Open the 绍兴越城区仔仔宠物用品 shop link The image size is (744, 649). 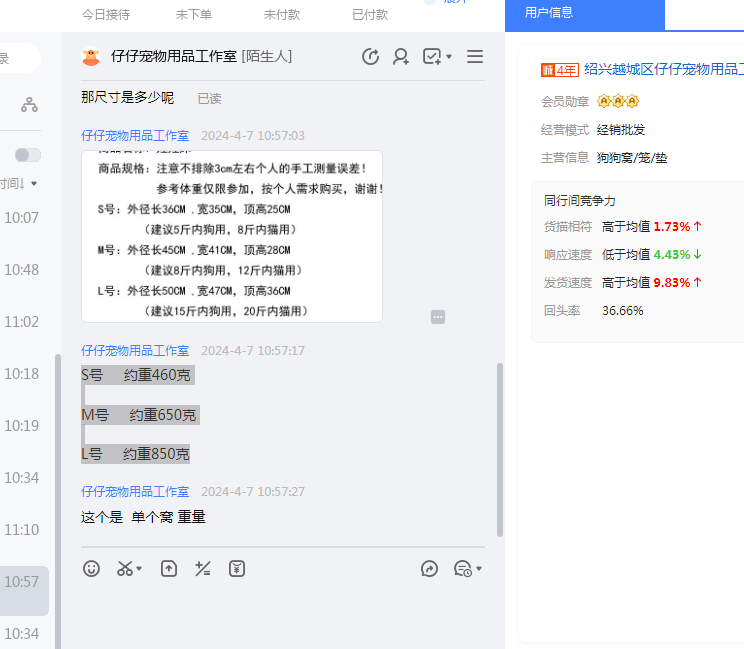(x=663, y=70)
